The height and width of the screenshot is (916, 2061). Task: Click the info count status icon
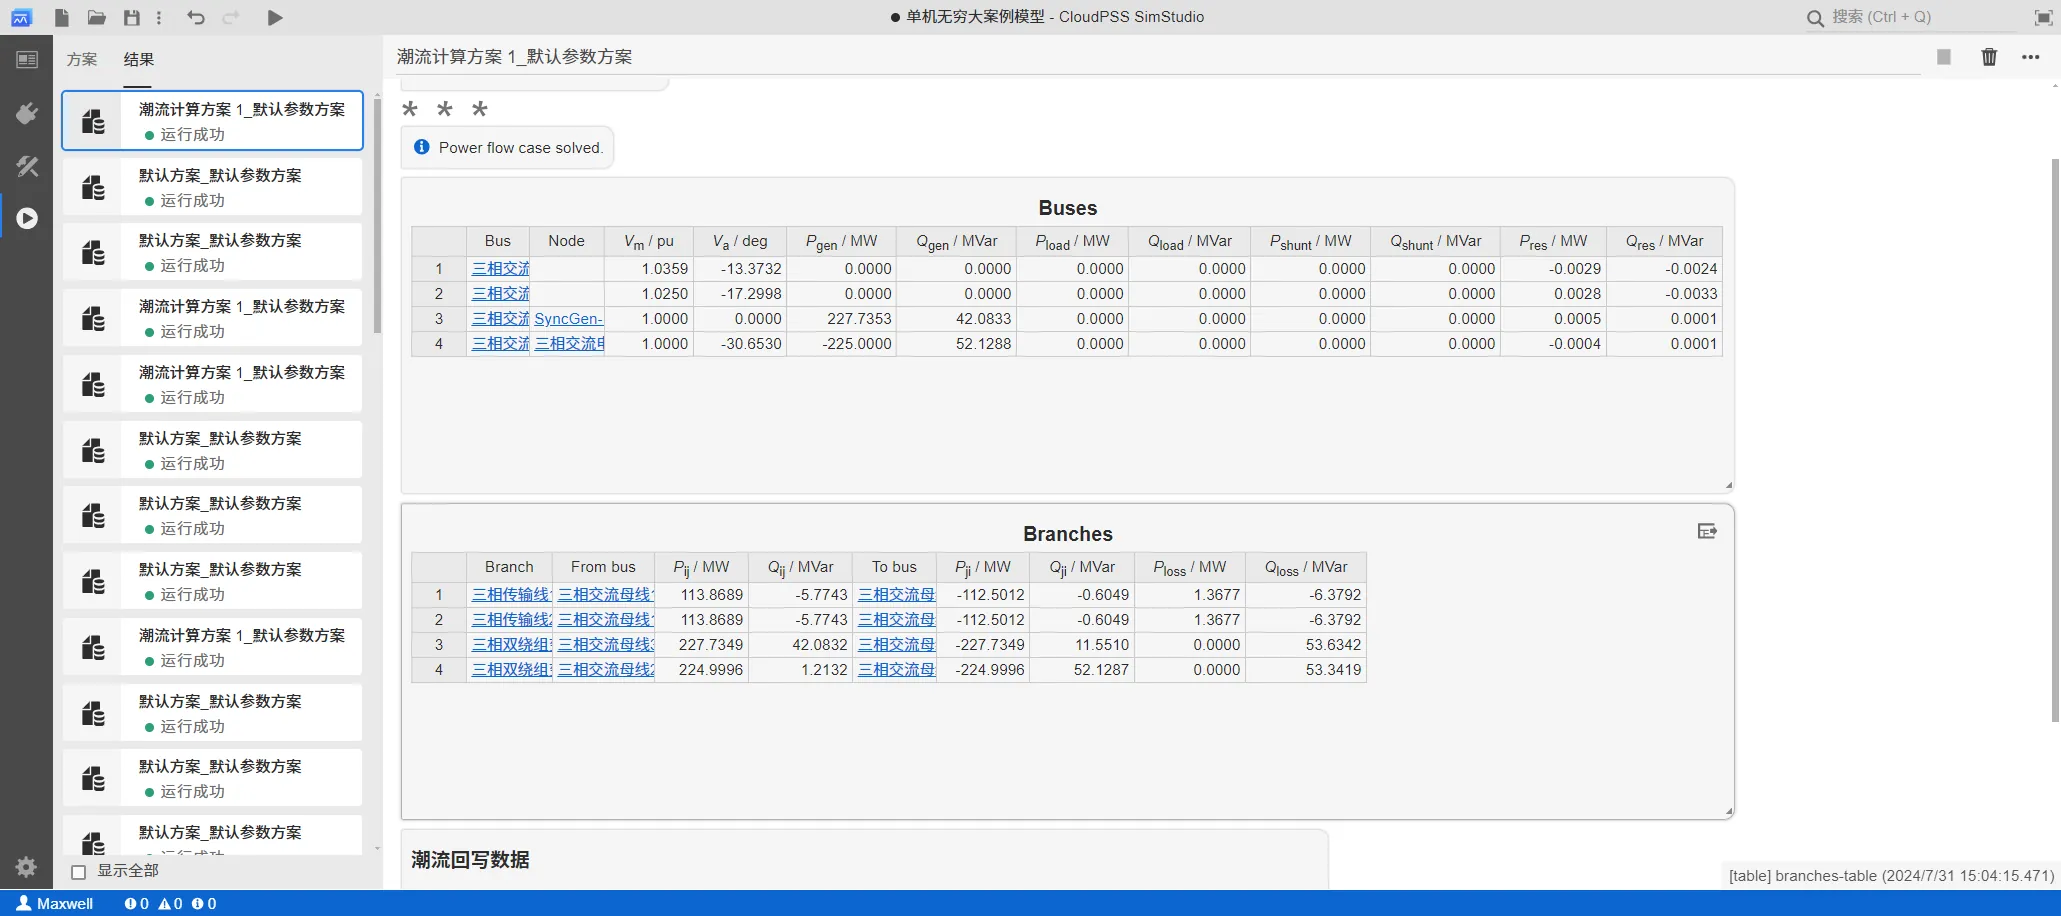pyautogui.click(x=204, y=903)
